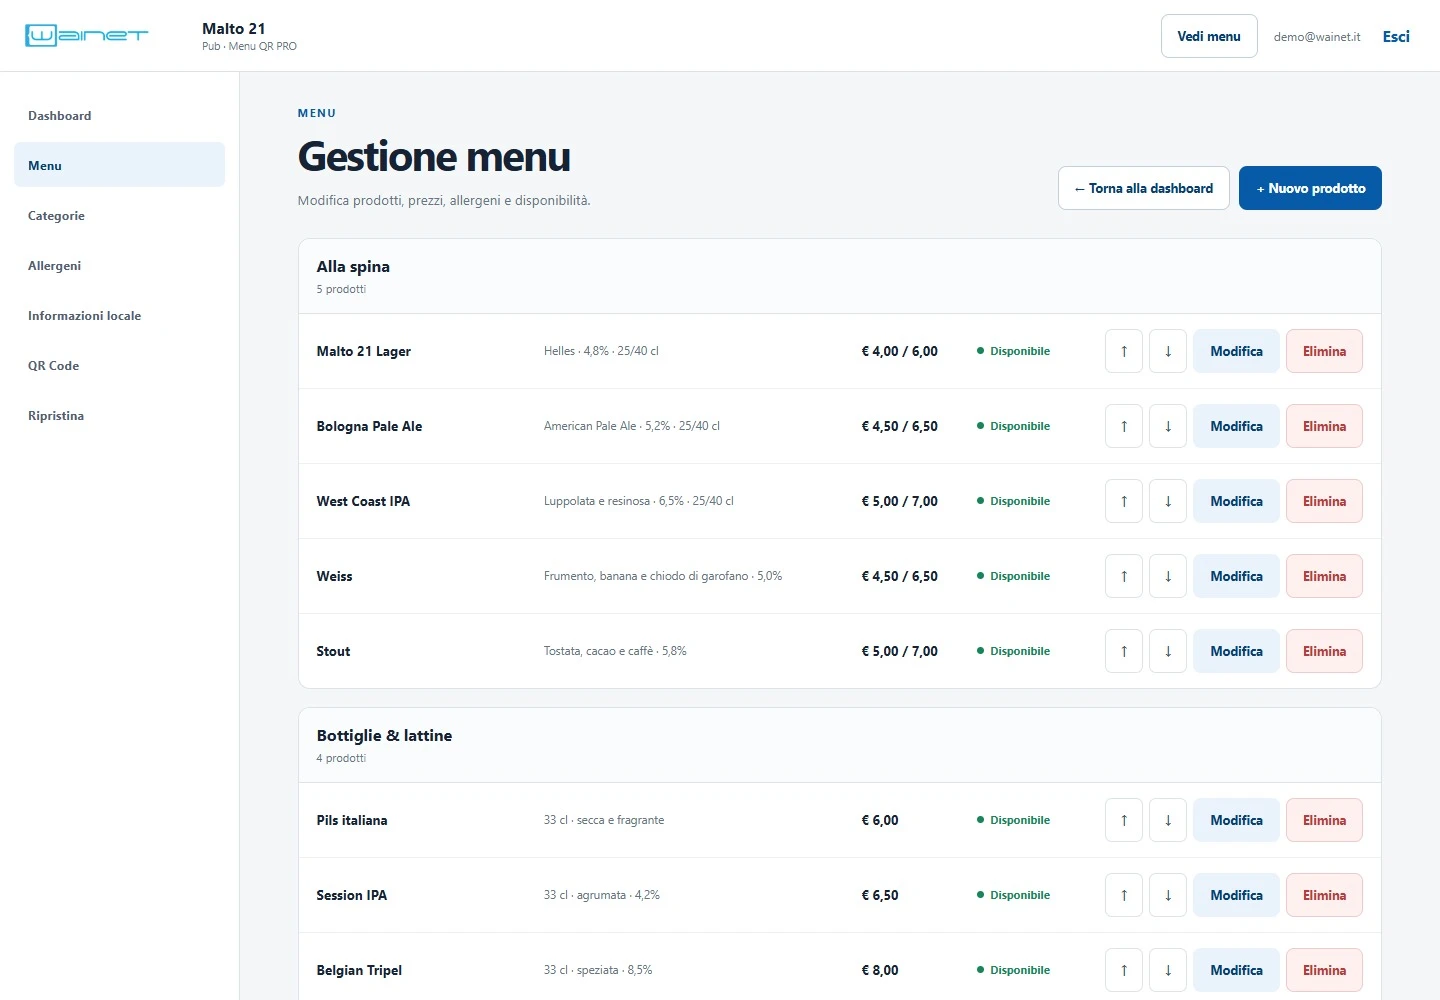
Task: Add a Nuovo prodotto
Action: 1310,188
